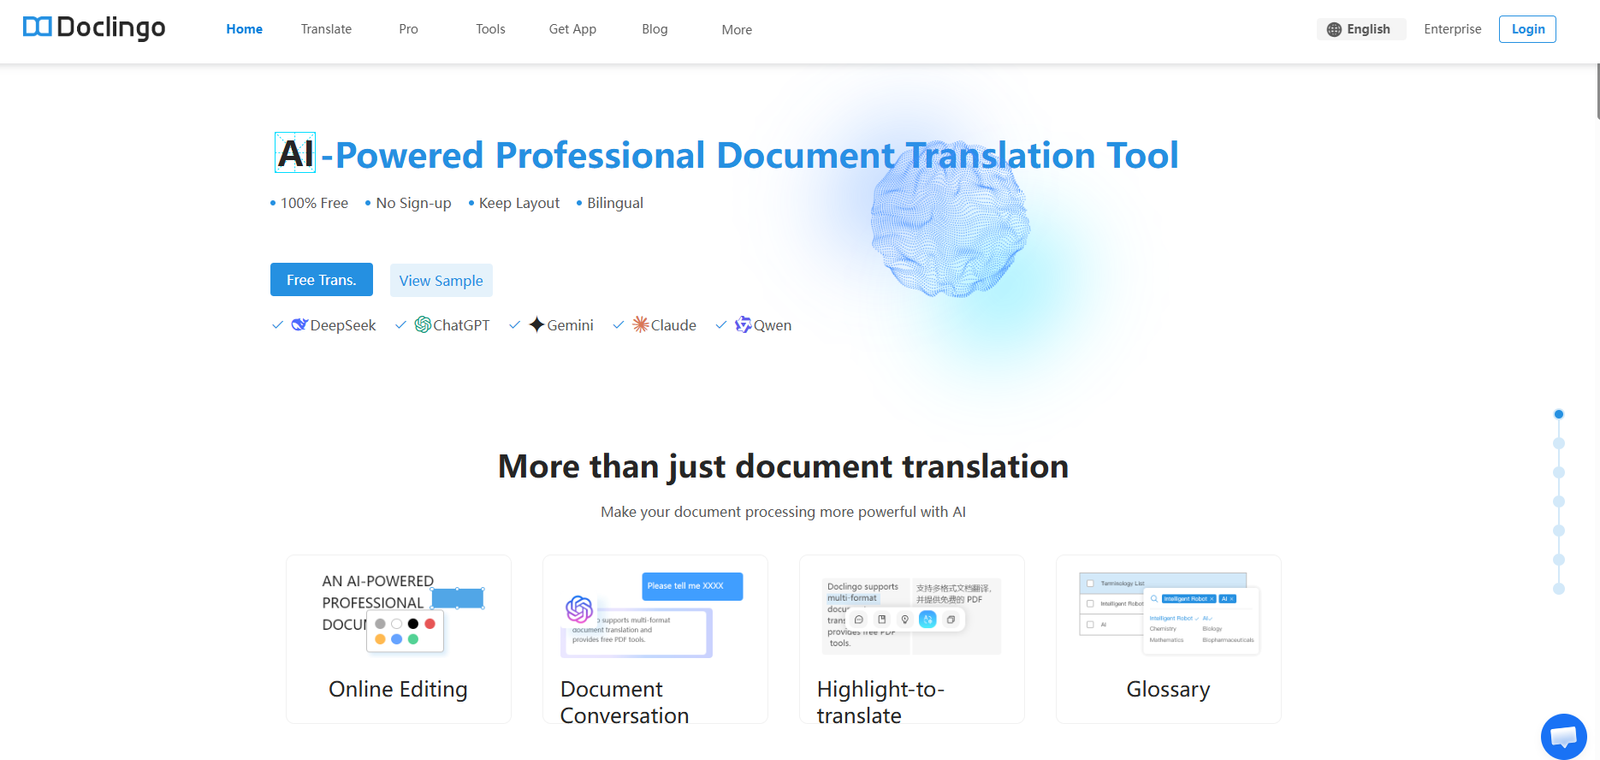Image resolution: width=1600 pixels, height=760 pixels.
Task: Open the Blog page from navigation
Action: pyautogui.click(x=654, y=29)
